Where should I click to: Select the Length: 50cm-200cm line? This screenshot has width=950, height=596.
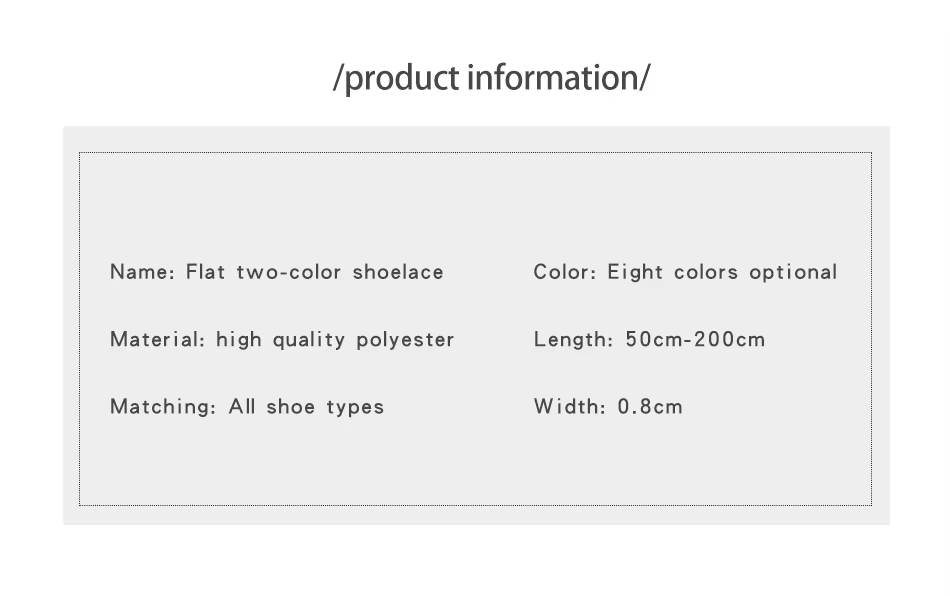coord(649,339)
